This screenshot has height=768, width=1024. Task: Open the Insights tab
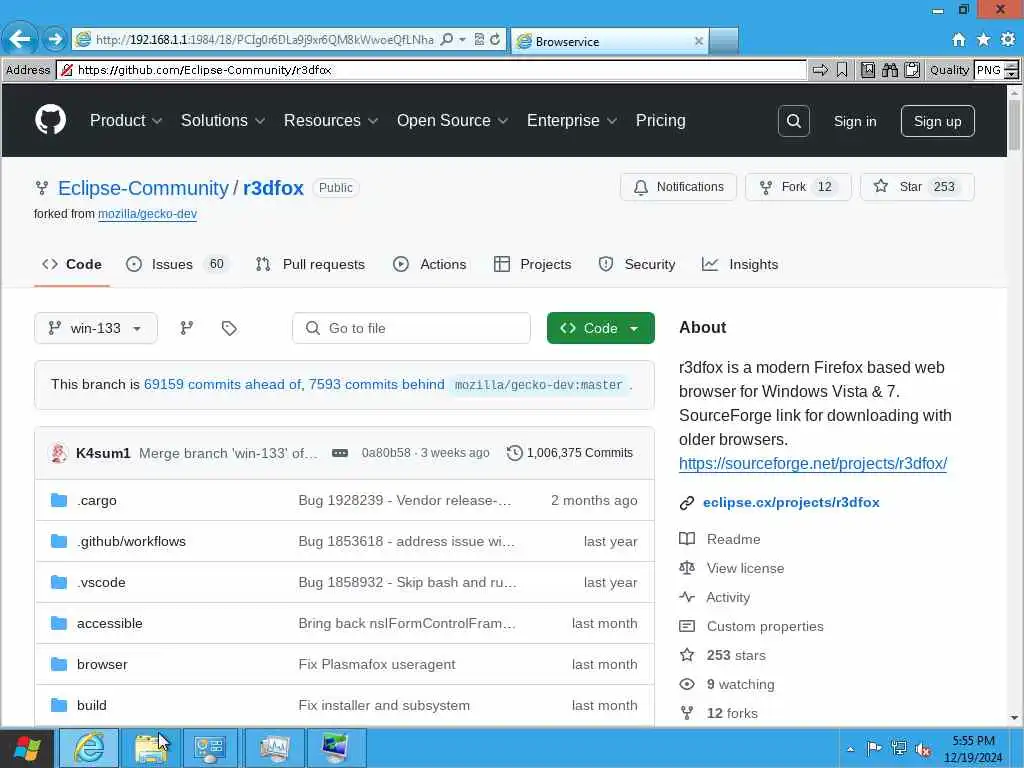coord(740,264)
